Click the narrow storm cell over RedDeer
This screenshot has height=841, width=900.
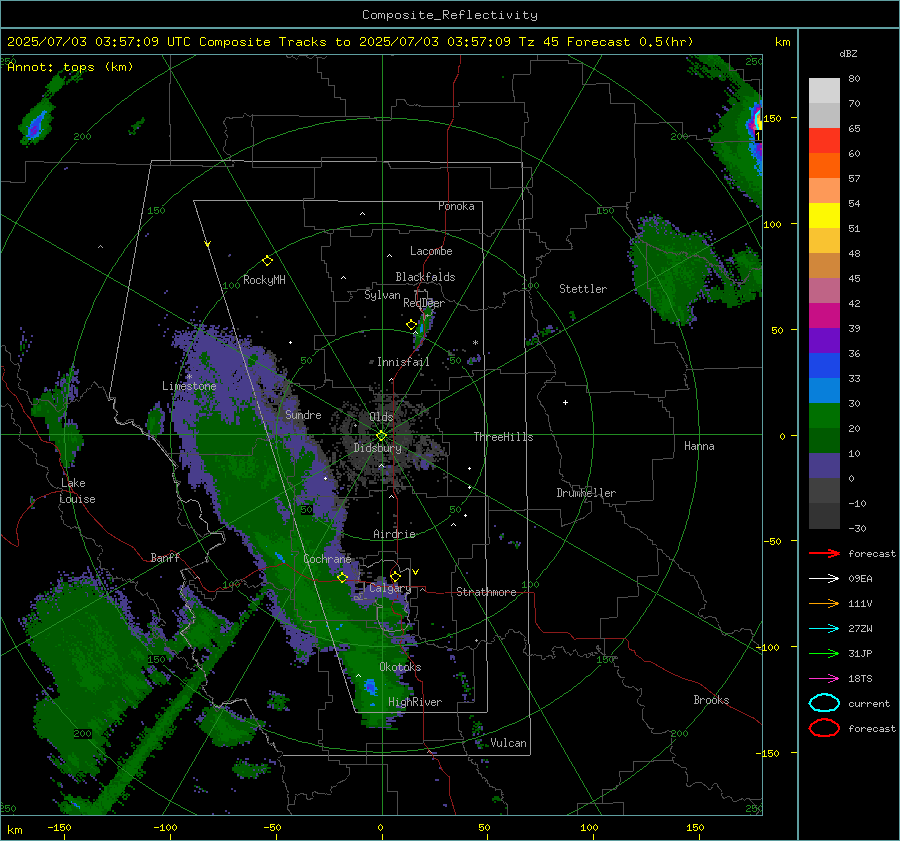pos(423,328)
